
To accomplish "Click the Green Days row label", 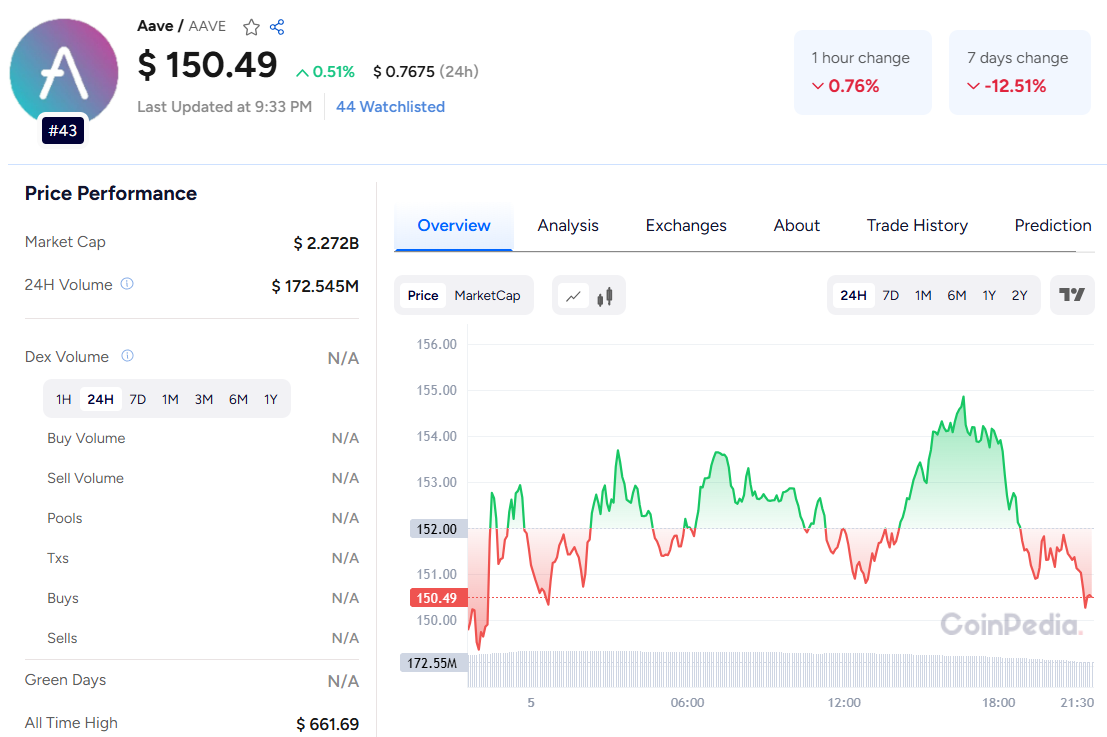I will click(66, 680).
